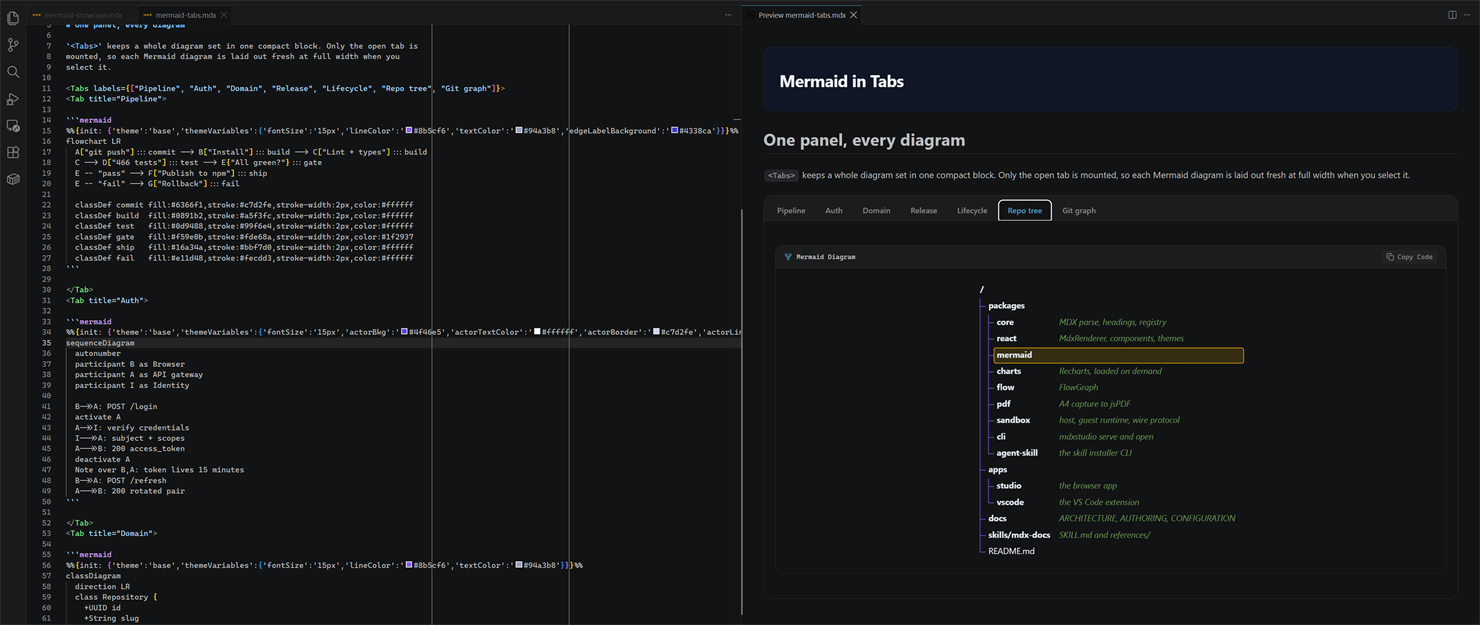Close the Preview mermaid-tabs.mdx tab
This screenshot has width=1480, height=625.
[x=853, y=15]
